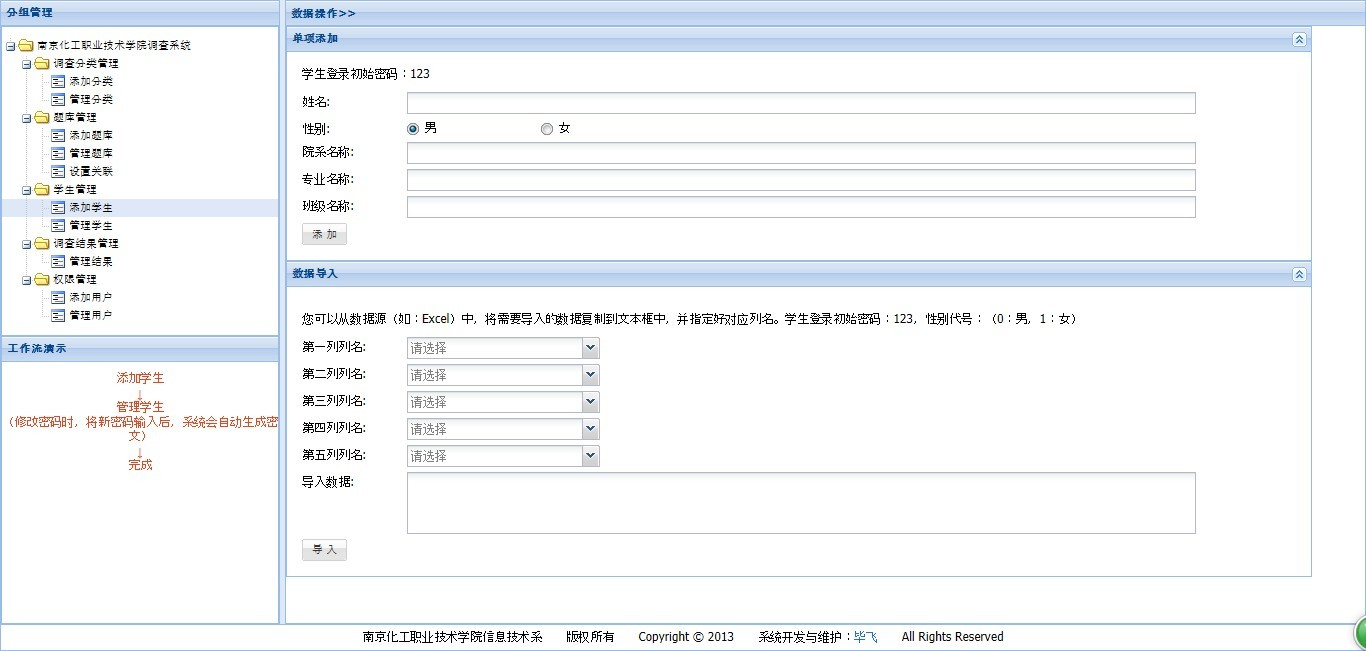This screenshot has width=1366, height=651.
Task: Click the 管理结果 page icon
Action: pyautogui.click(x=58, y=262)
